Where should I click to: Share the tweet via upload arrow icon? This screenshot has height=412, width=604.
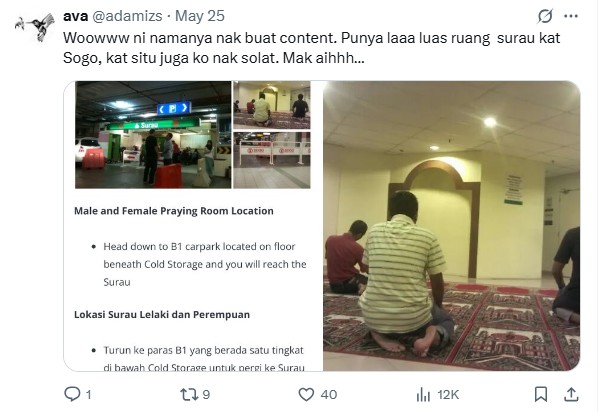point(571,394)
